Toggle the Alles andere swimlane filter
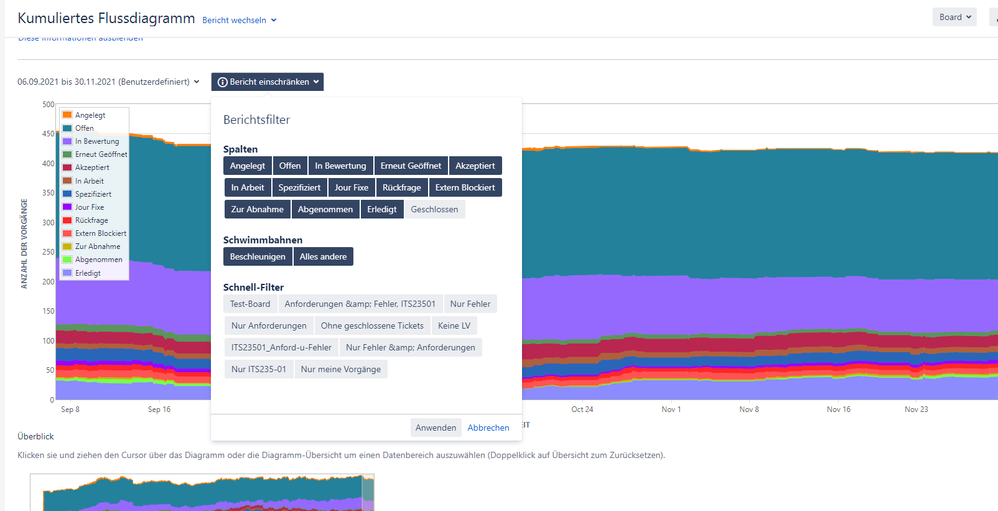998x511 pixels. 323,256
